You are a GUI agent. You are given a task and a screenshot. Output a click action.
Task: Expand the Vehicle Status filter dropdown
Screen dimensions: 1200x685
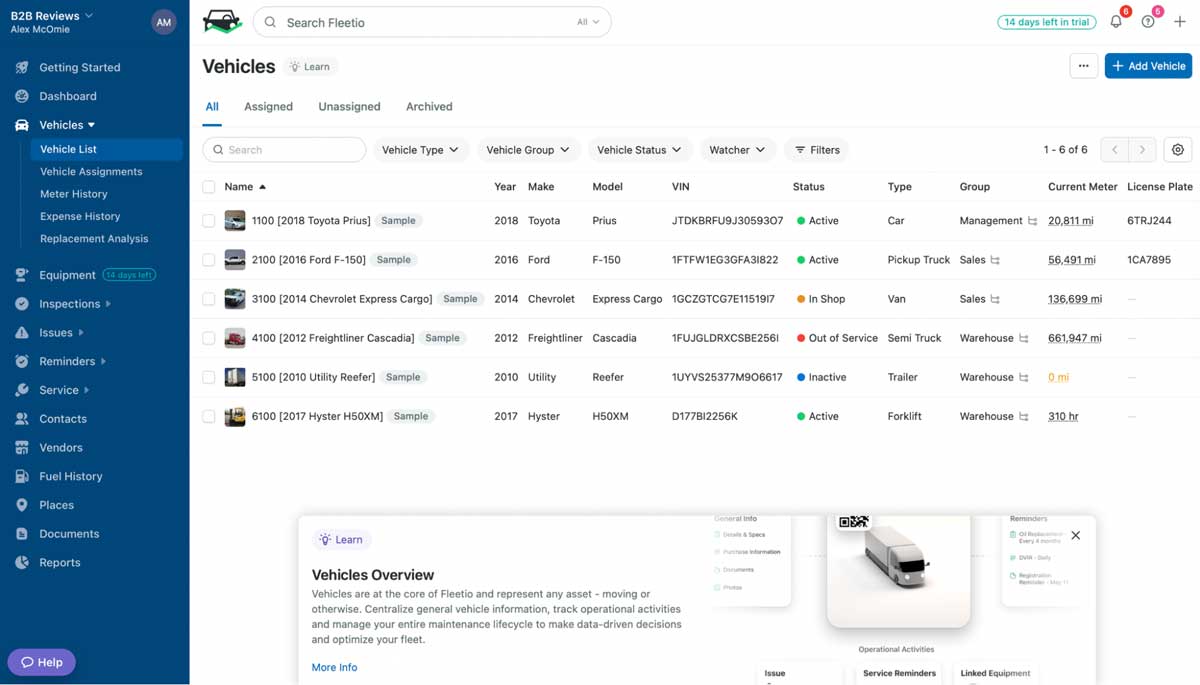tap(638, 150)
